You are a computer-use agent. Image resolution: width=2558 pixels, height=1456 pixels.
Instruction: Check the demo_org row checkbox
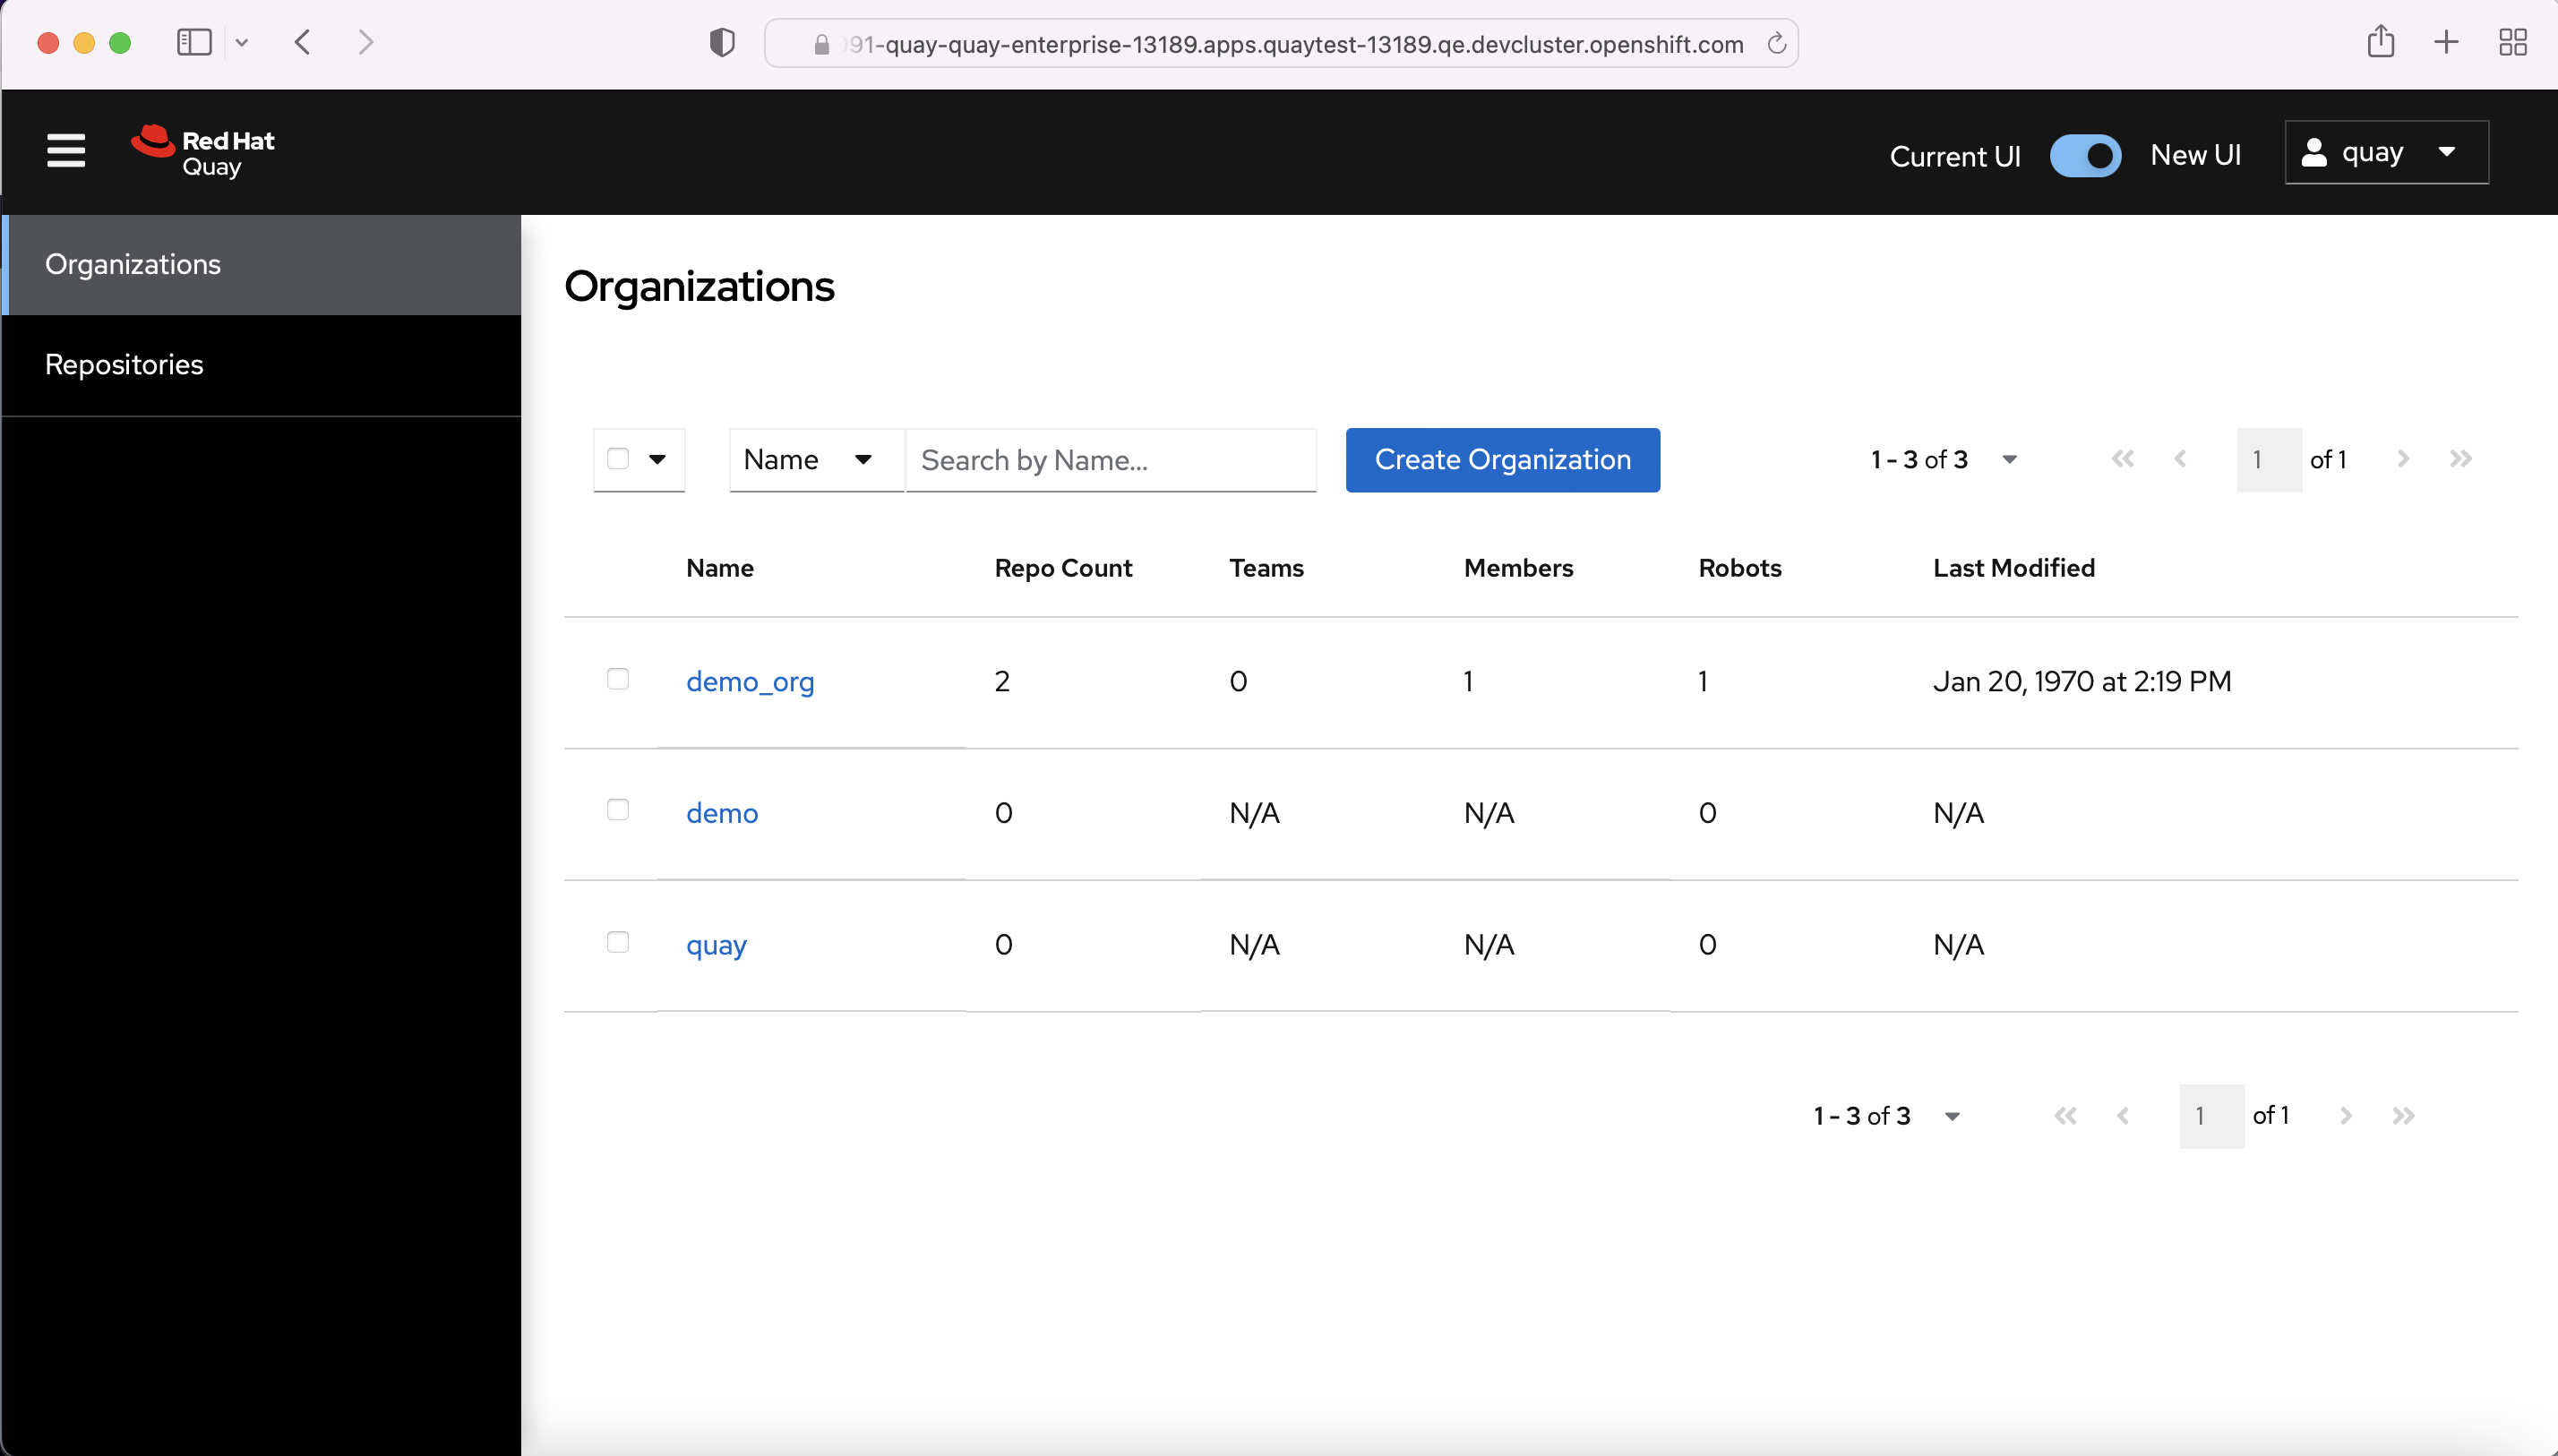618,679
